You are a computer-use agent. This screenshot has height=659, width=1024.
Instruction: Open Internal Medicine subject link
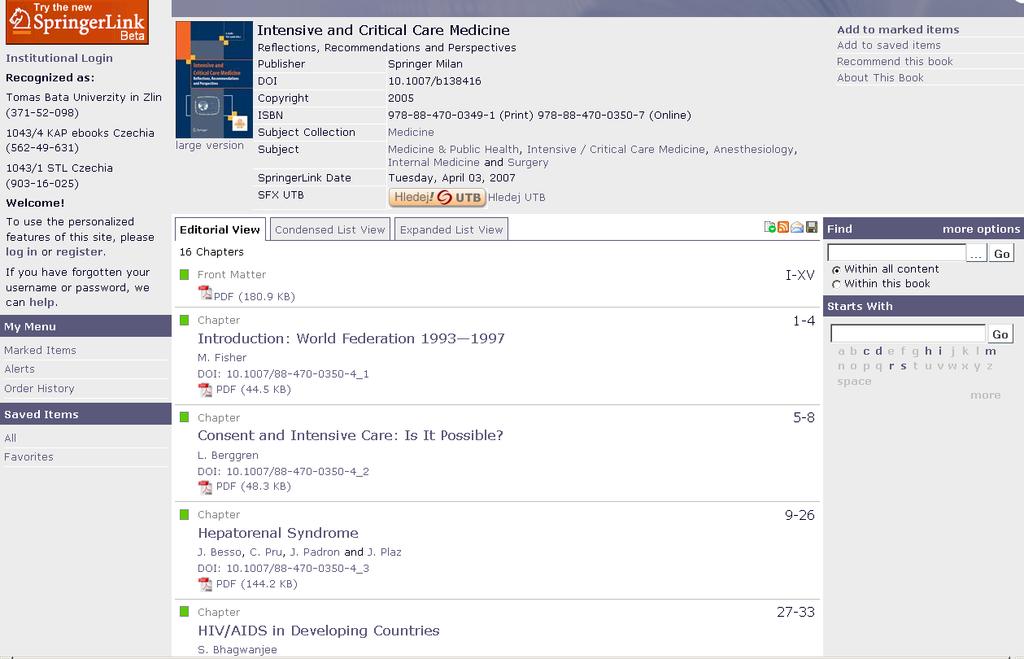click(x=434, y=163)
